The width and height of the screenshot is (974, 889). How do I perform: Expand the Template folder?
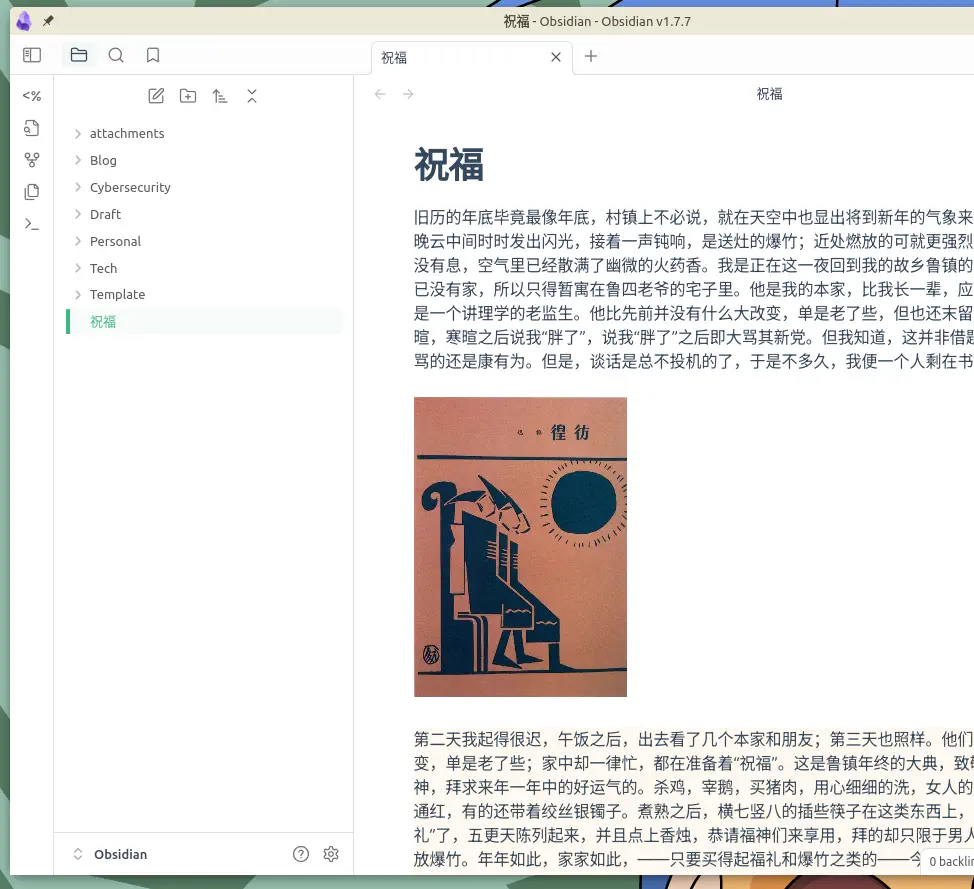point(204,294)
